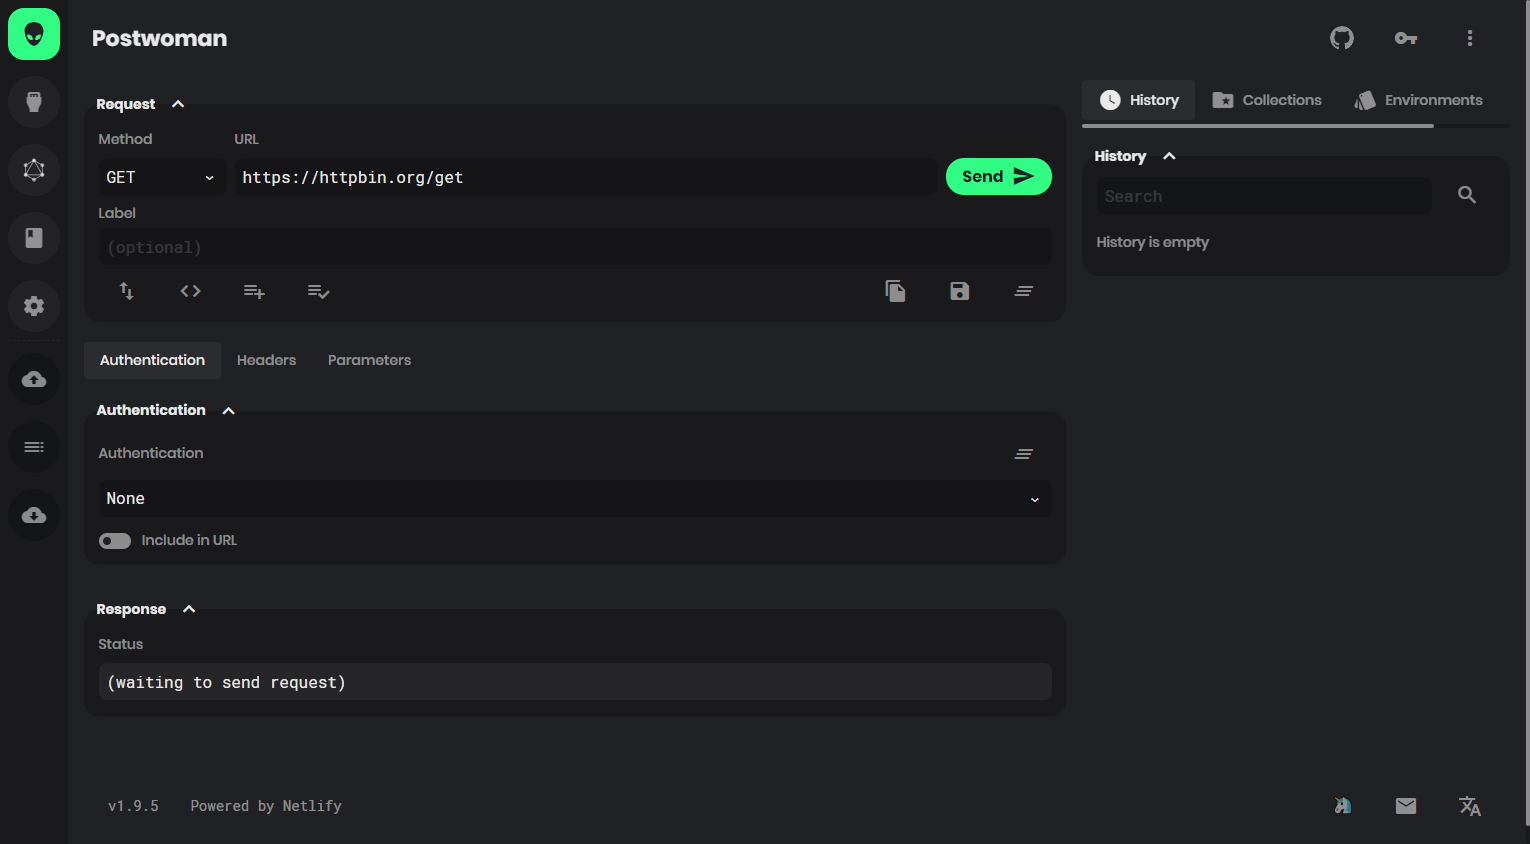Click the 'Include in URL' label text

click(x=189, y=540)
